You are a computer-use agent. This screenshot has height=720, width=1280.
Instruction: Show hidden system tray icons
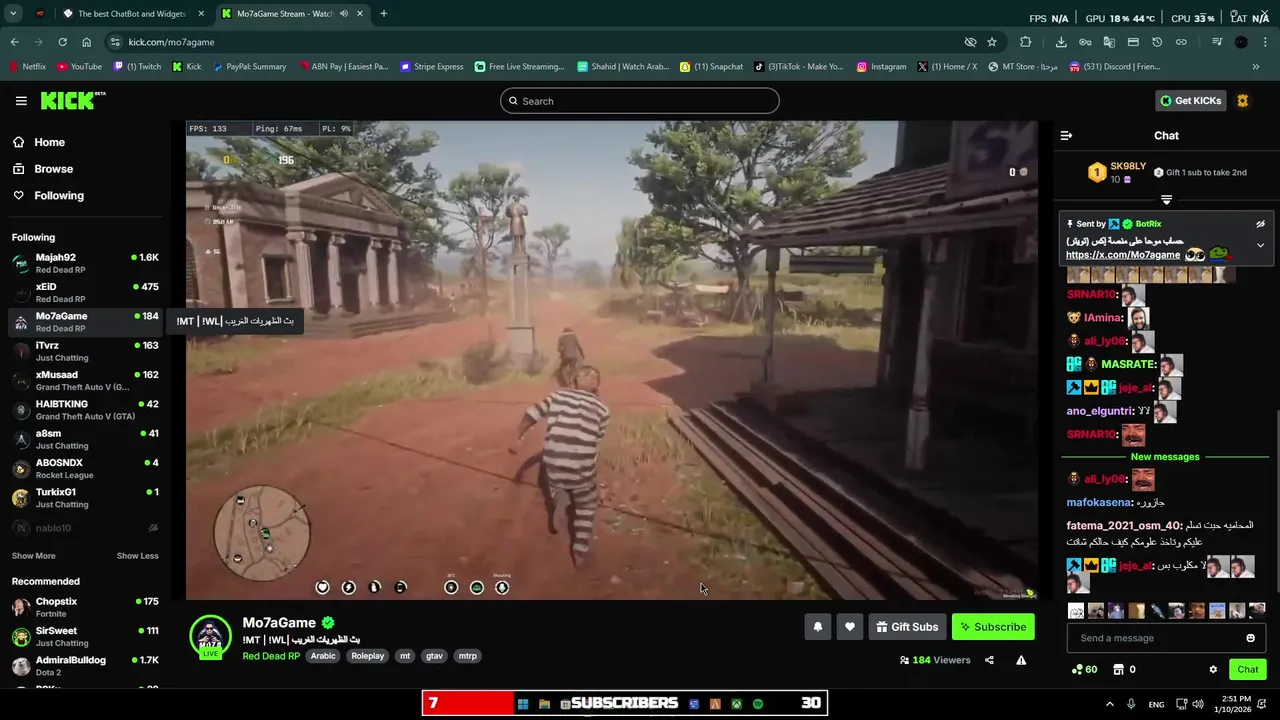click(1109, 704)
